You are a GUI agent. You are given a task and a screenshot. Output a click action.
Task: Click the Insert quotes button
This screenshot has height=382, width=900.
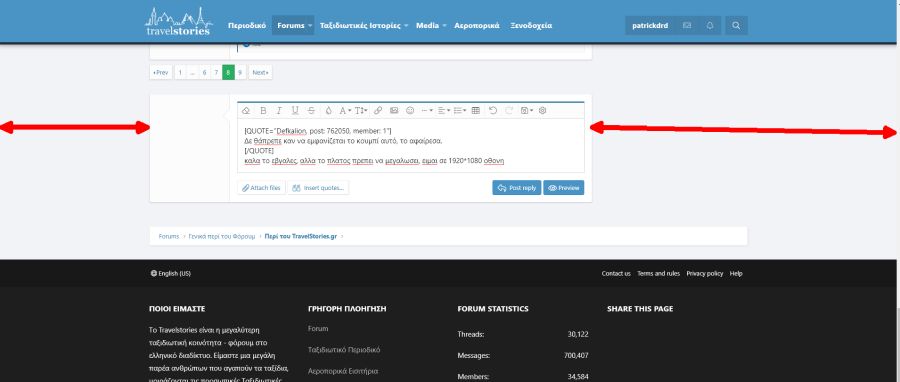click(318, 188)
